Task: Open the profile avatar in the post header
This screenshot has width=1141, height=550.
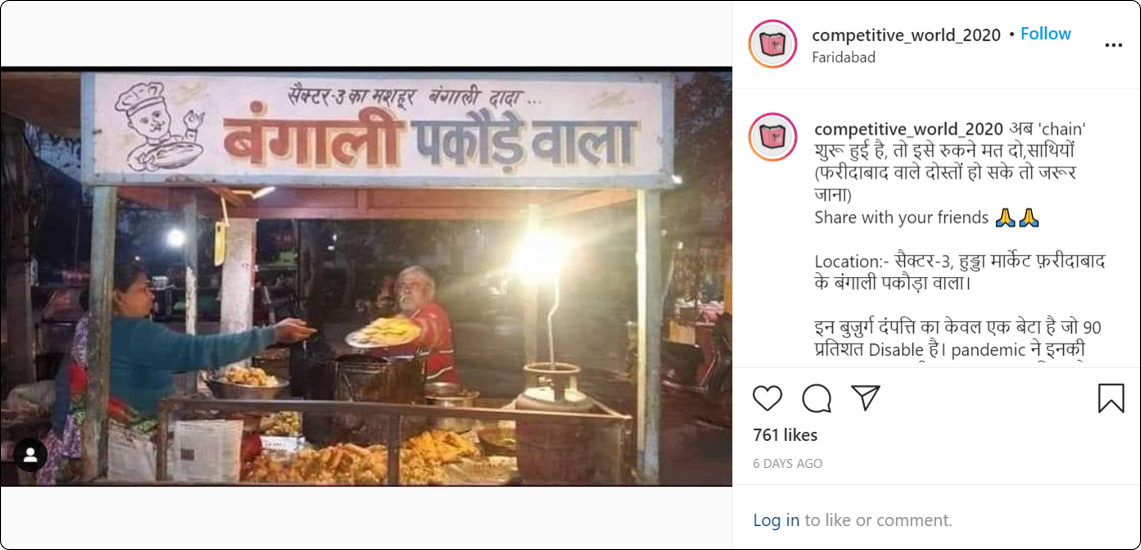Action: coord(773,44)
